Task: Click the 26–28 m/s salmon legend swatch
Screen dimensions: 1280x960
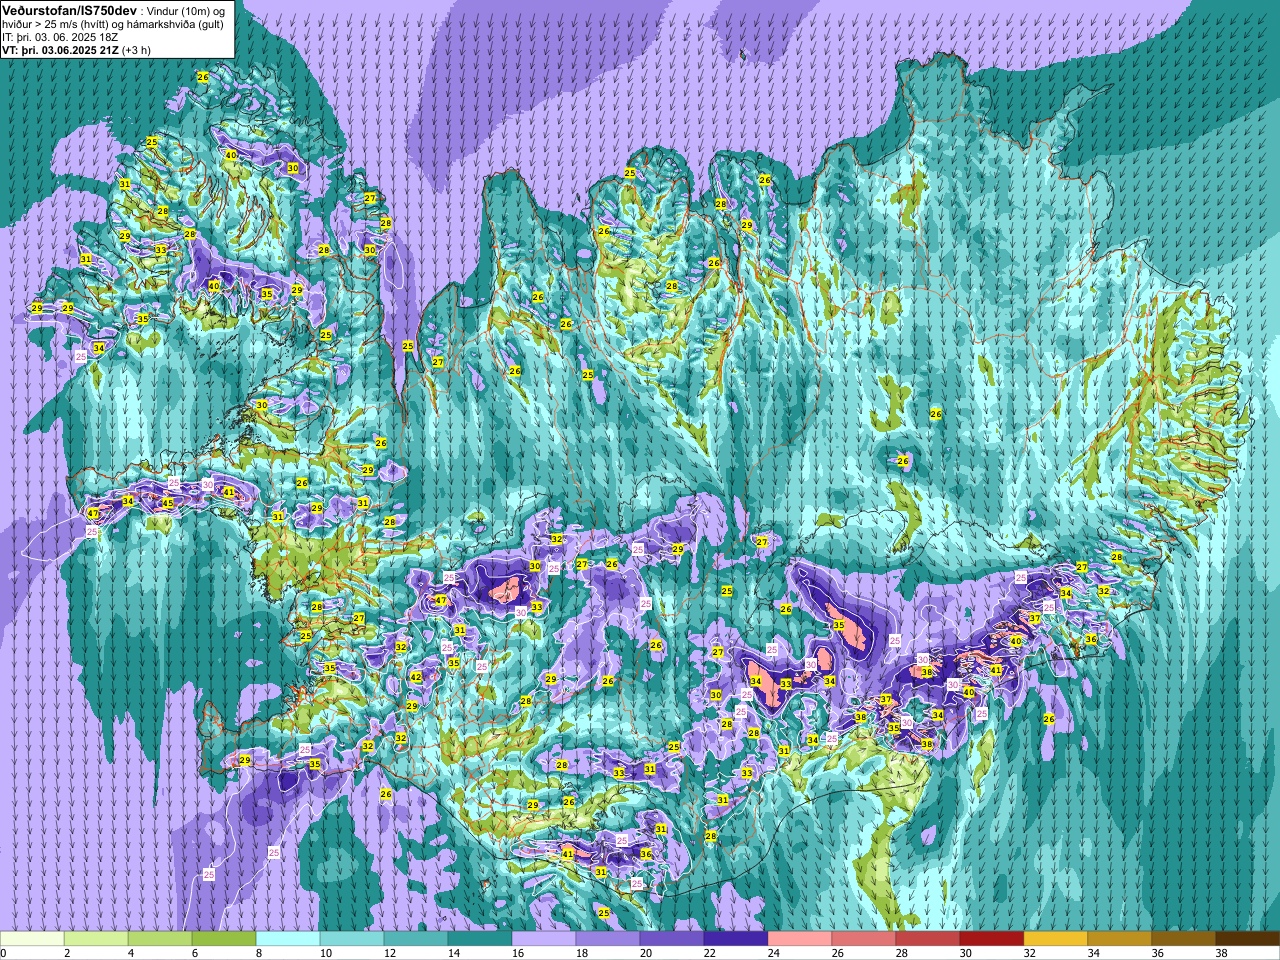Action: (864, 939)
